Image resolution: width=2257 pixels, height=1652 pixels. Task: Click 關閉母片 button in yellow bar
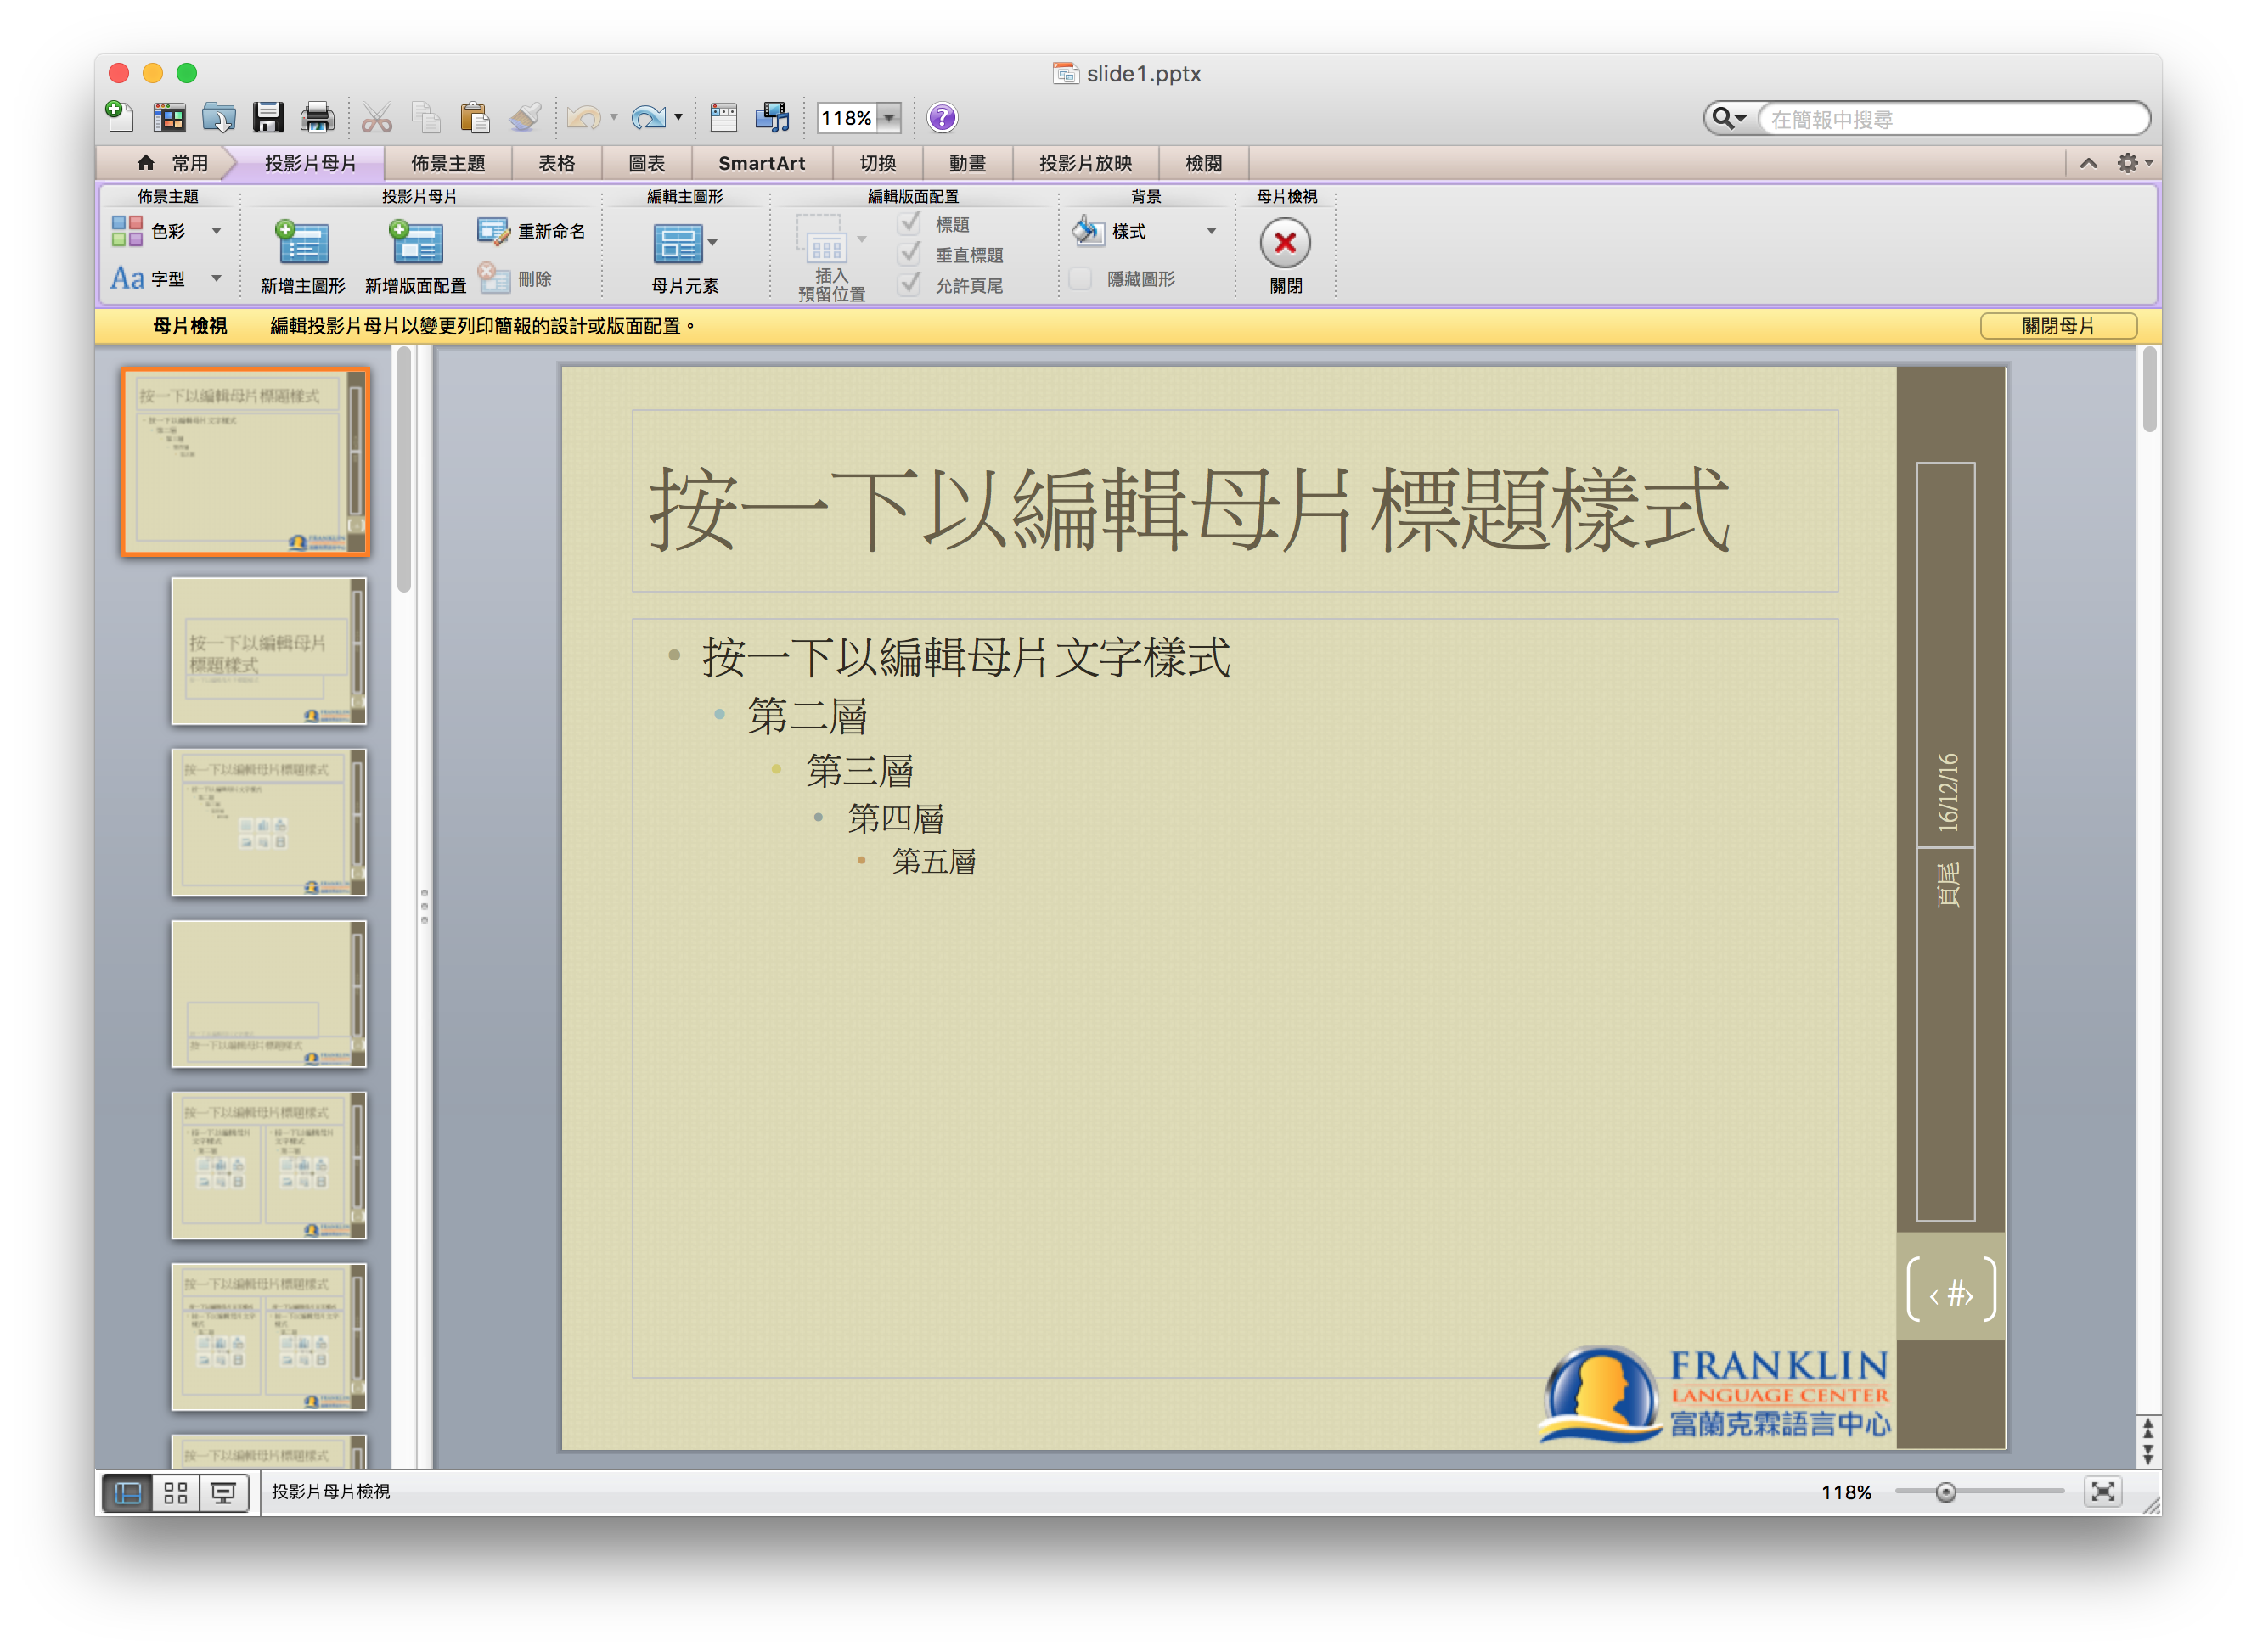coord(2059,326)
